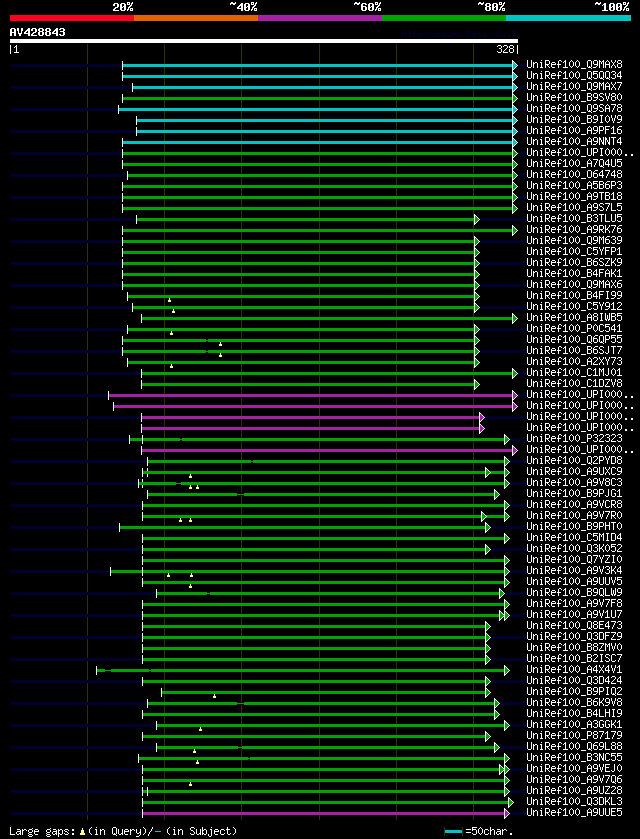
Task: Select the UniRef100_Q6QP55 label
Action: click(x=574, y=339)
